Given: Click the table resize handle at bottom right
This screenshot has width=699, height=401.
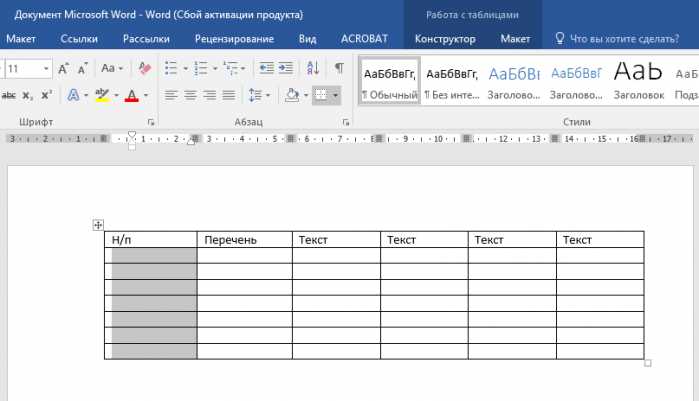Looking at the screenshot, I should pos(648,363).
